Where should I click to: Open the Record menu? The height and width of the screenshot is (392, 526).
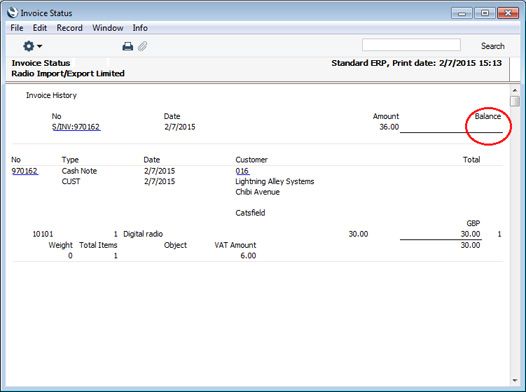point(69,28)
